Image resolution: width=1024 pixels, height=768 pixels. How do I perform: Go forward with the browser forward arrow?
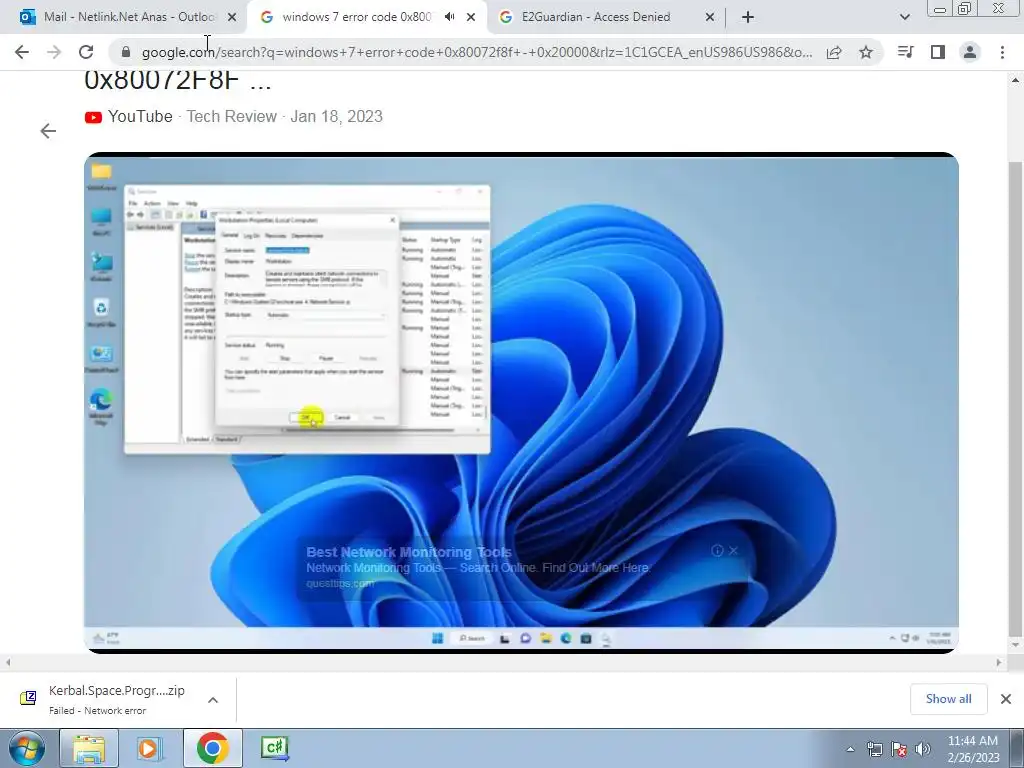click(x=54, y=52)
